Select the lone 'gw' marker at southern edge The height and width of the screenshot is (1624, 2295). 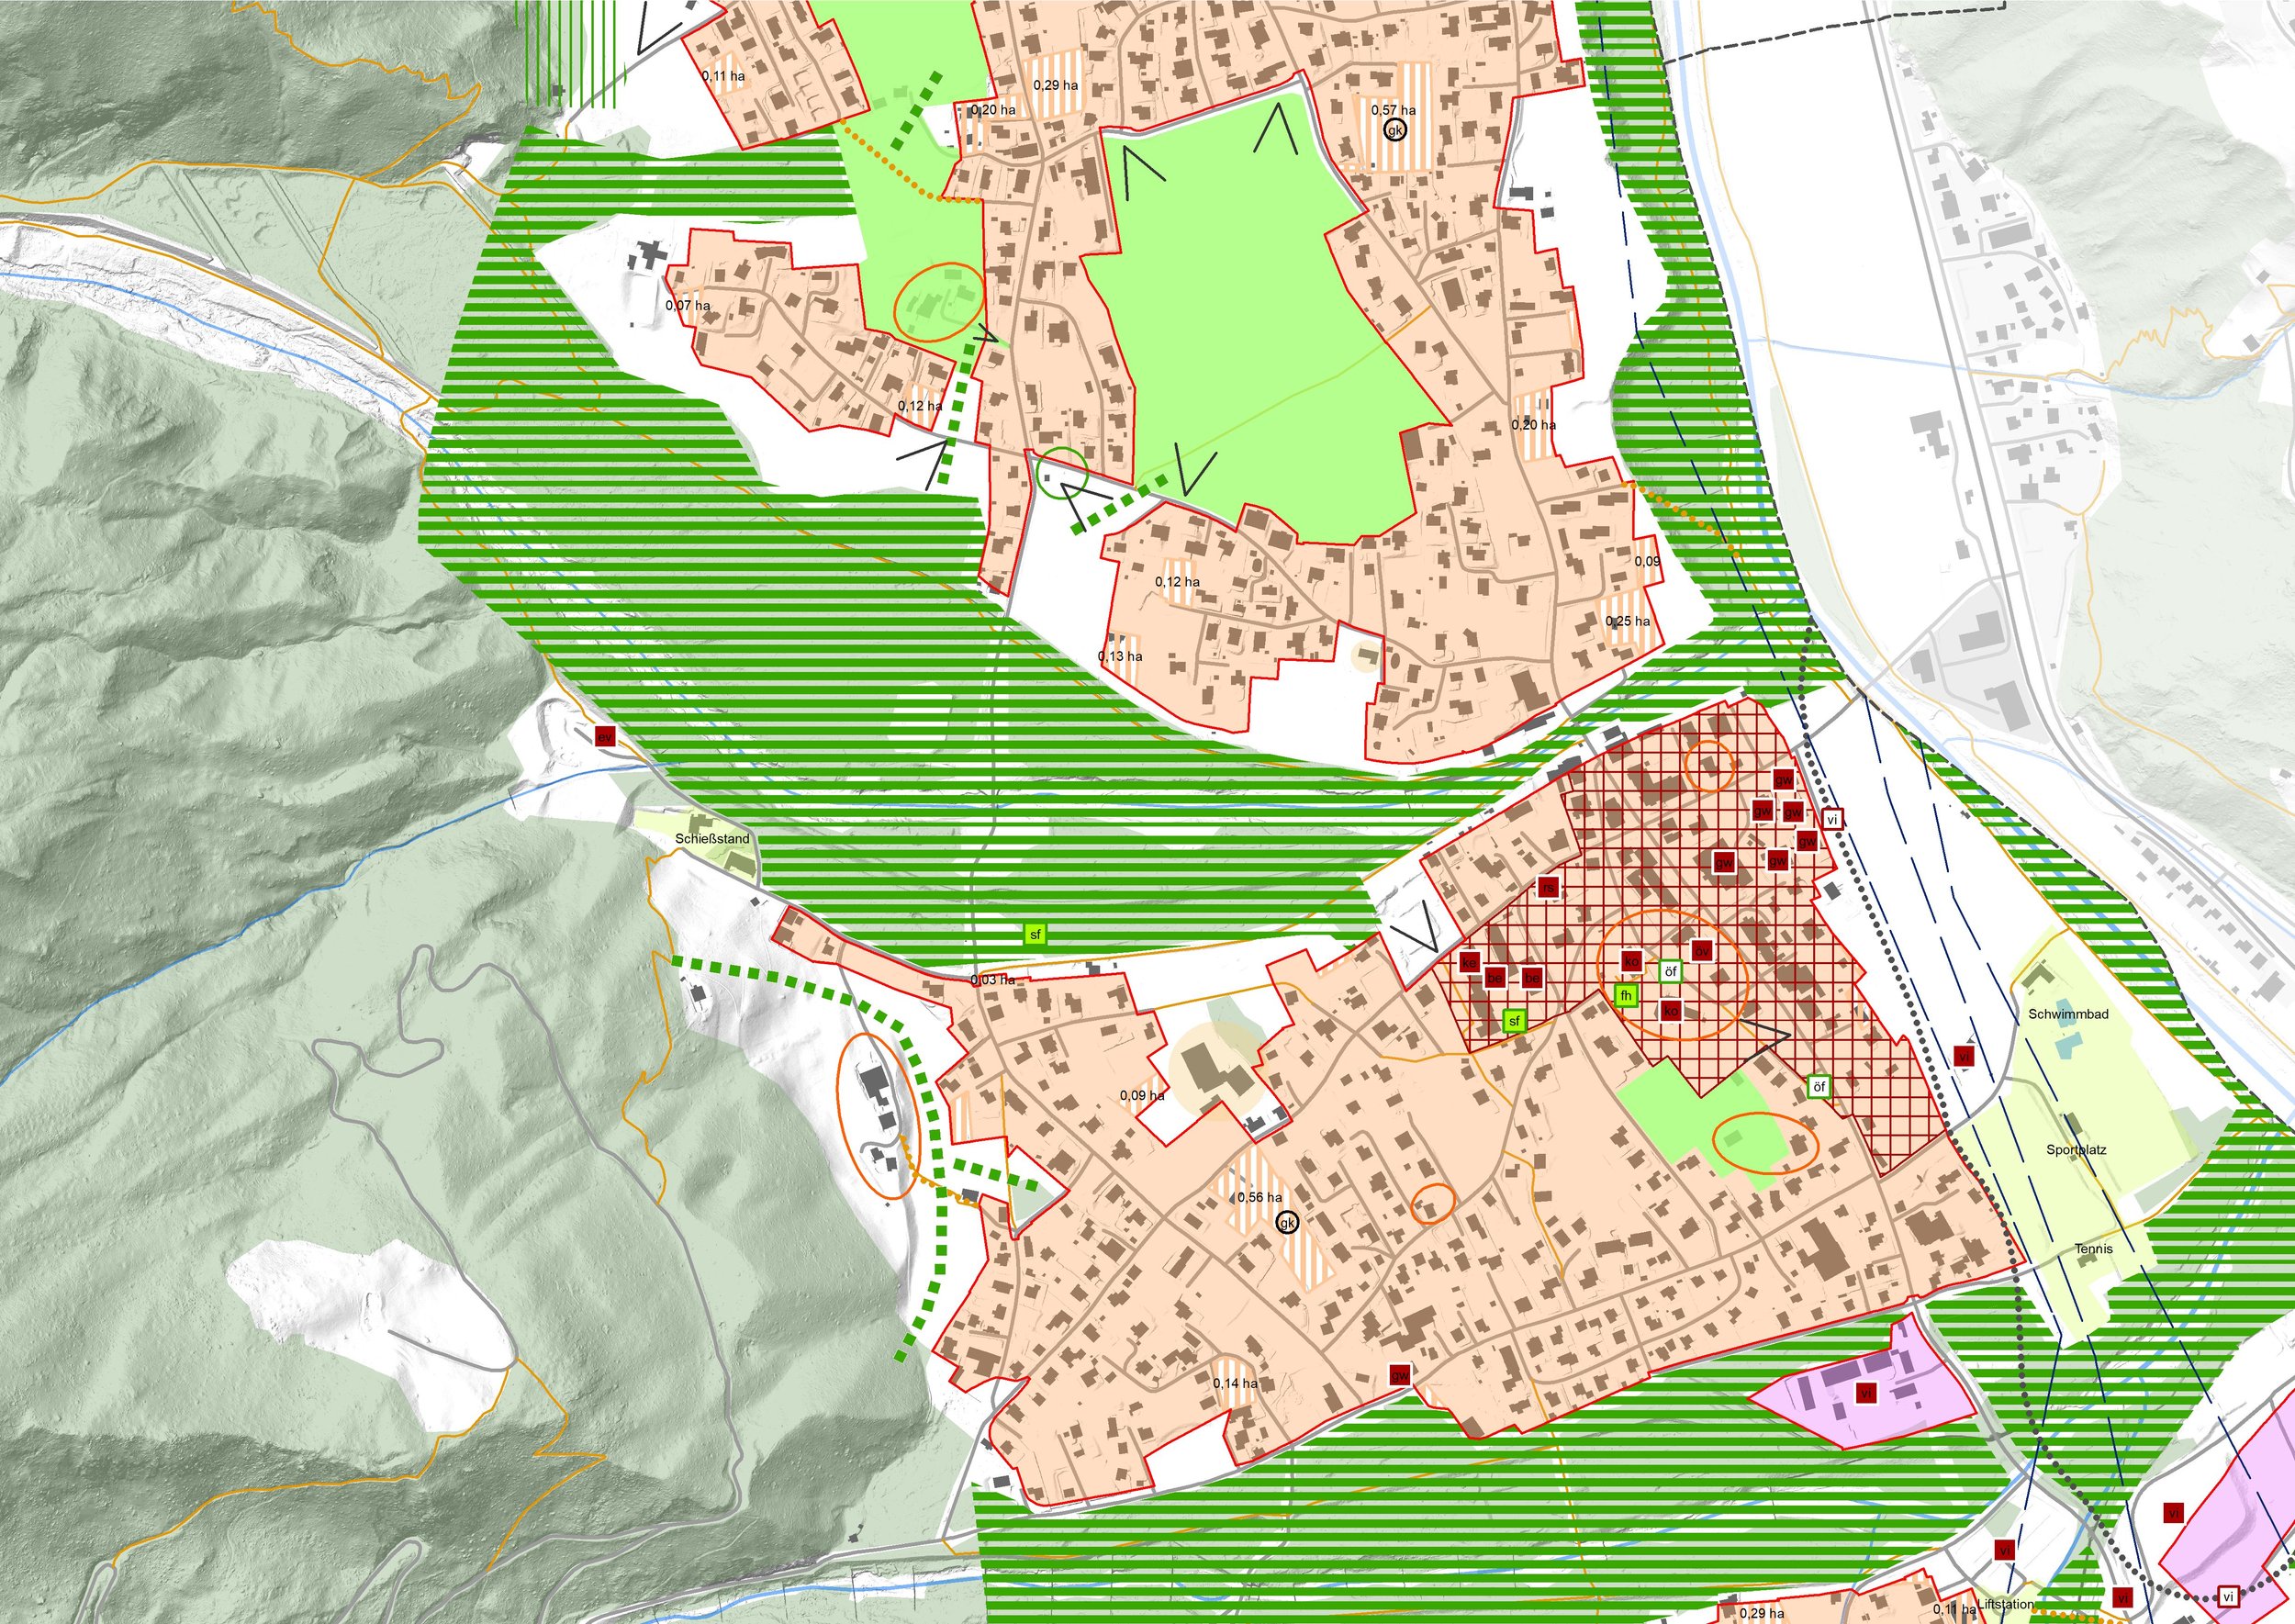click(x=1399, y=1376)
